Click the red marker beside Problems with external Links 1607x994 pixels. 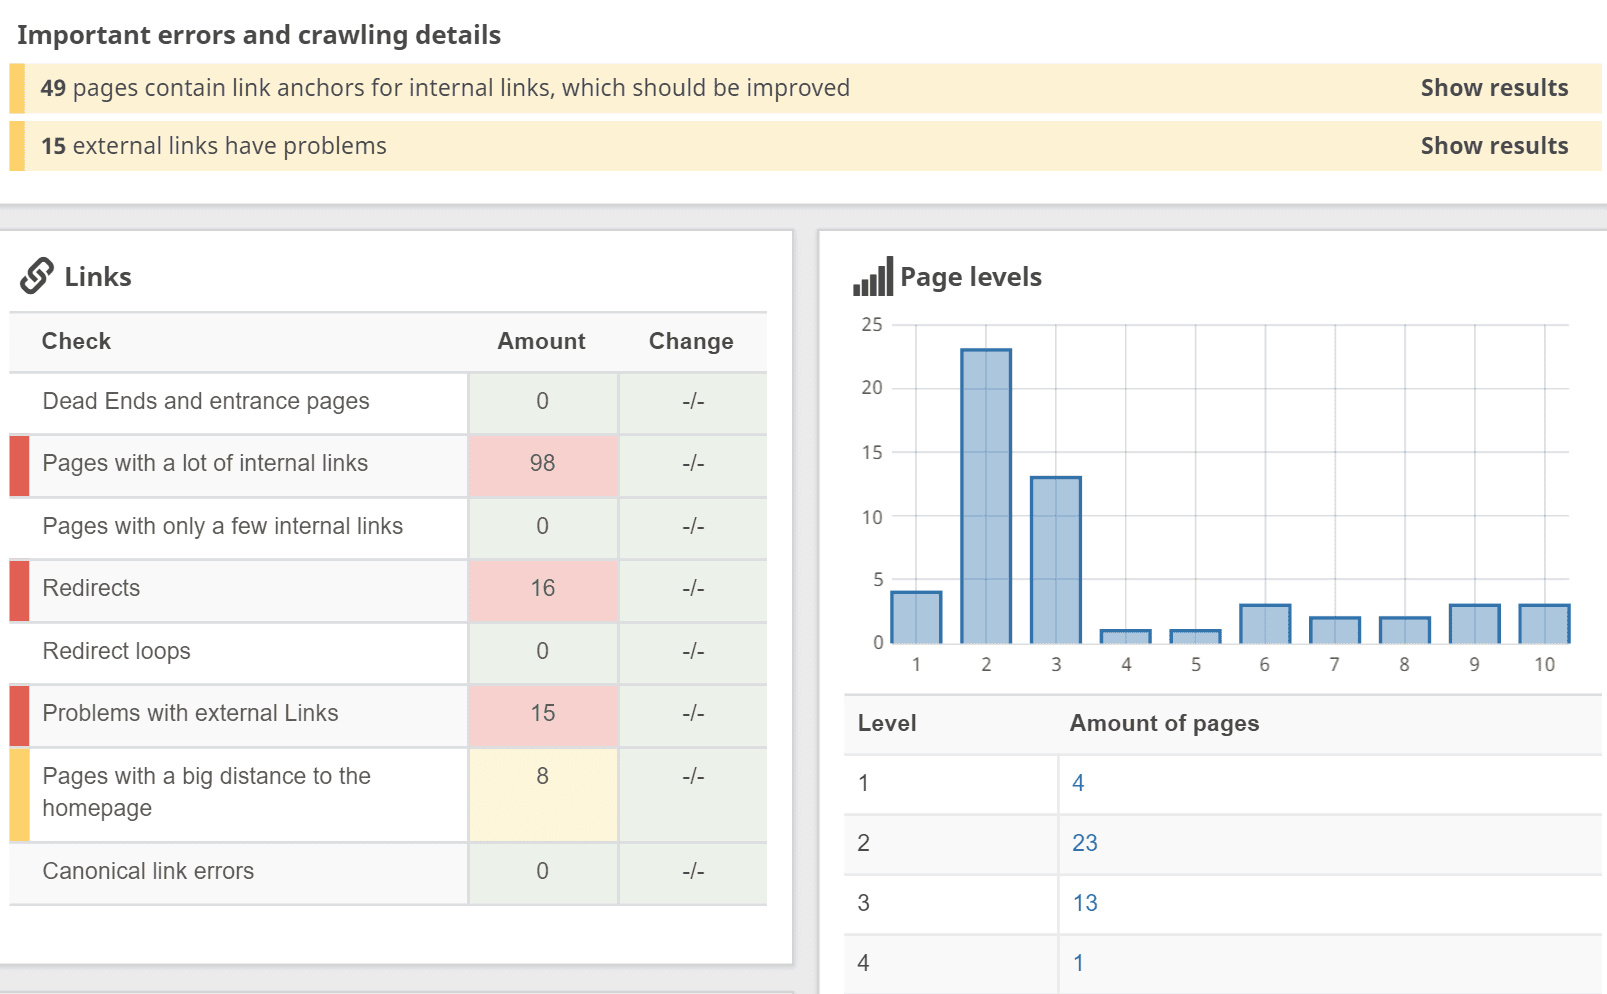click(18, 715)
